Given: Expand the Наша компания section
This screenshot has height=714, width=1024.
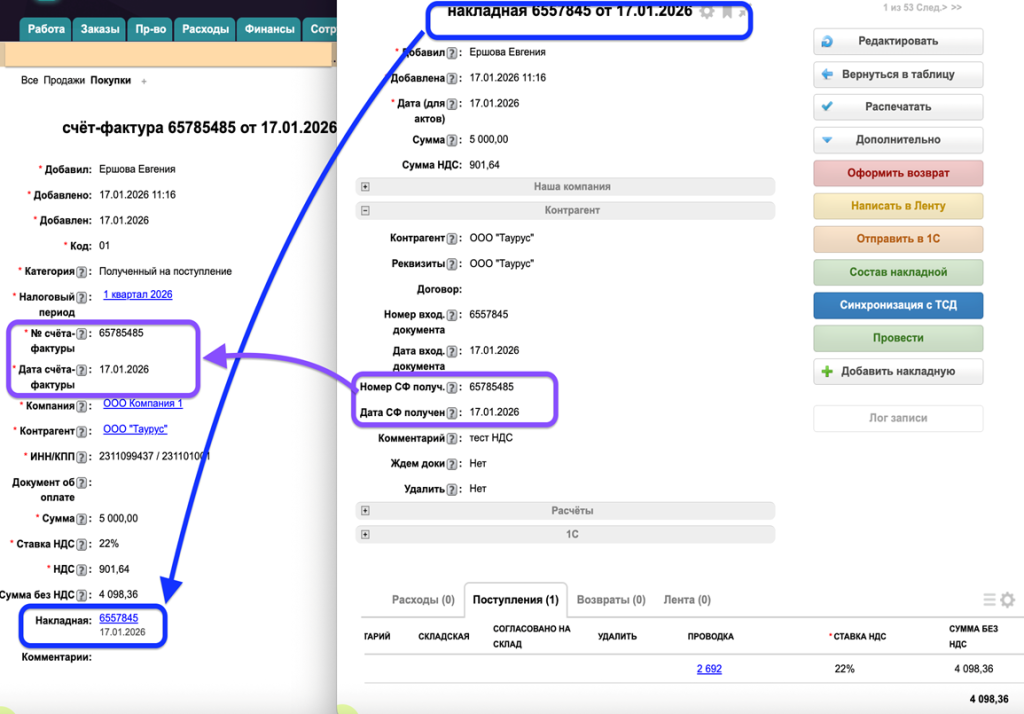Looking at the screenshot, I should pyautogui.click(x=365, y=186).
